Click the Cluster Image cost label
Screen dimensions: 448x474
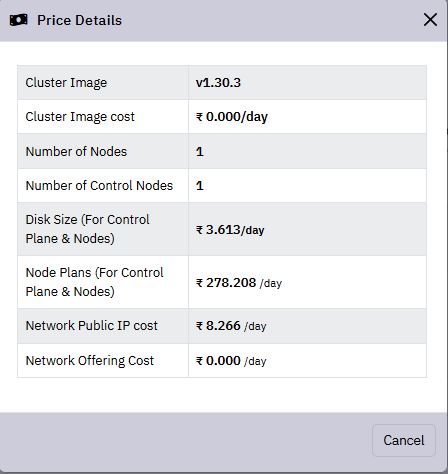coord(80,117)
